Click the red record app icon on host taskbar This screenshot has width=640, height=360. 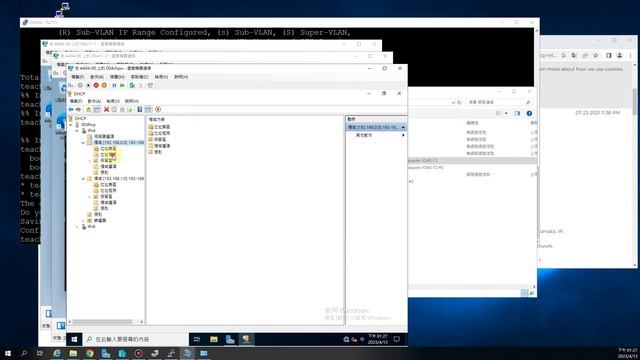point(139,353)
